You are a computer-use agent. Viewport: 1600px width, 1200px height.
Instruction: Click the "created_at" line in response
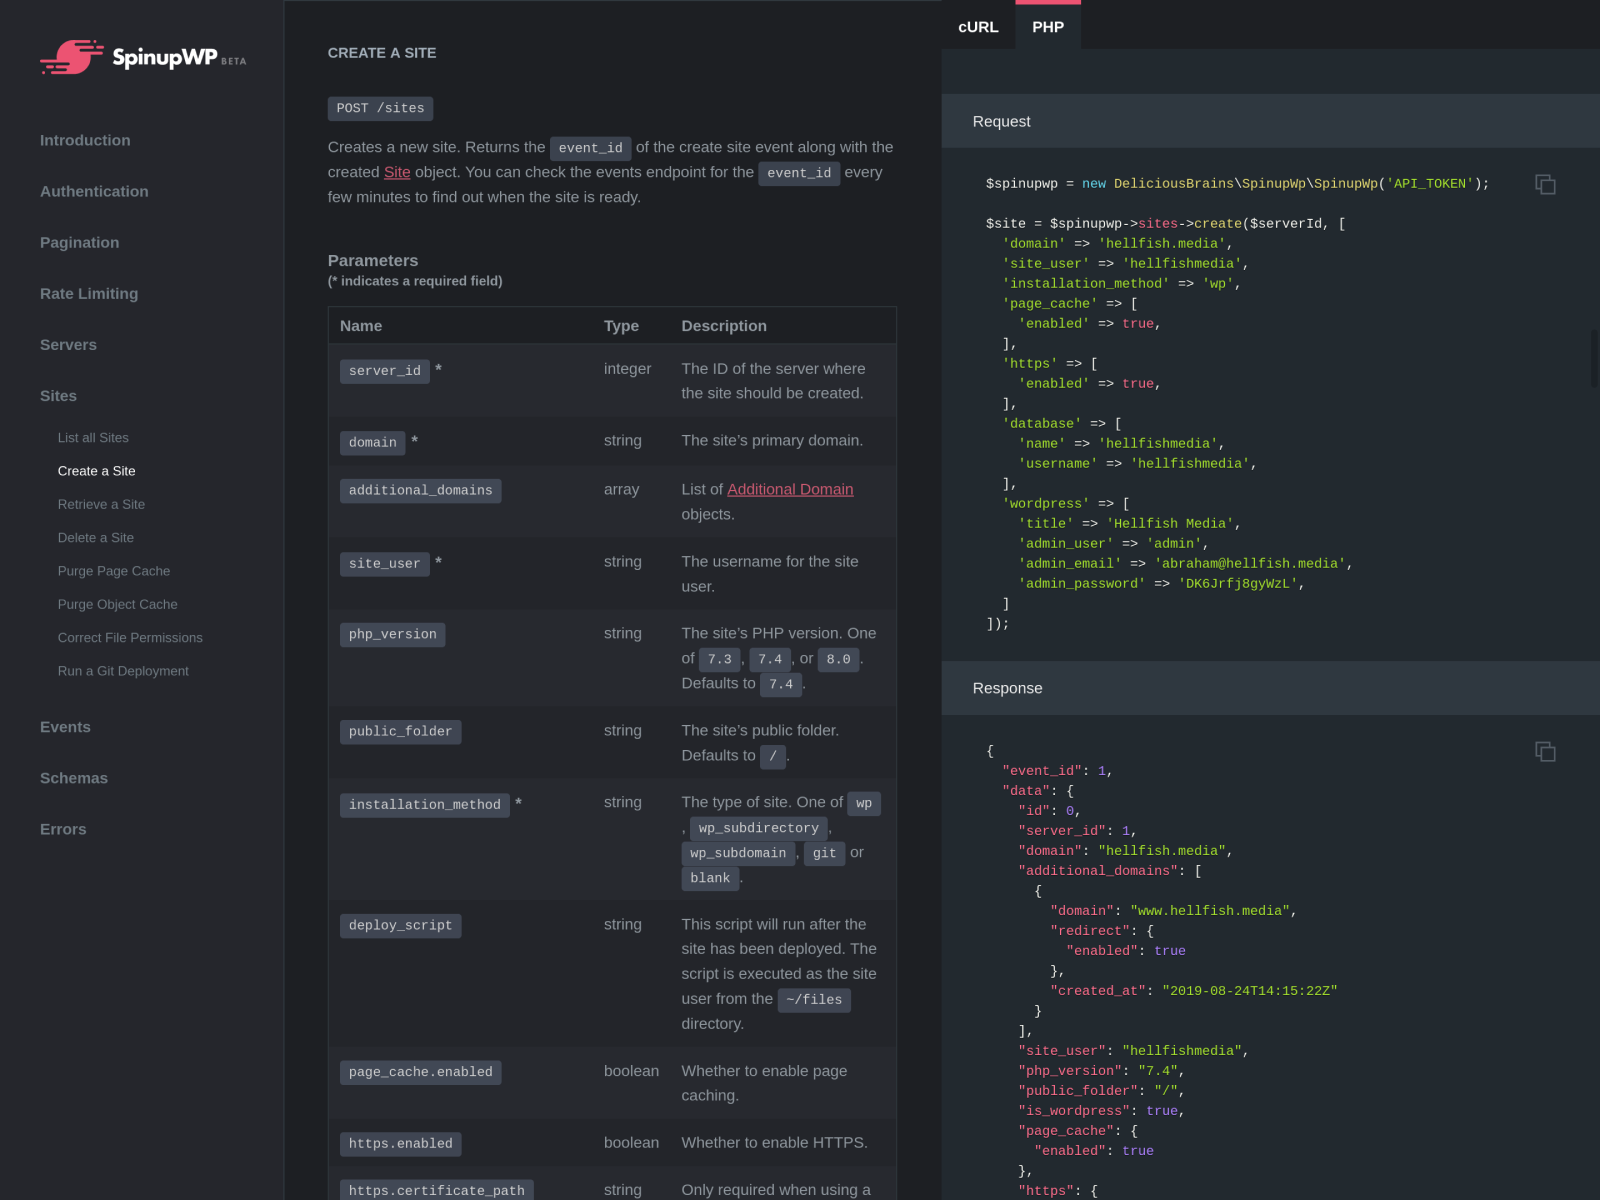1194,991
